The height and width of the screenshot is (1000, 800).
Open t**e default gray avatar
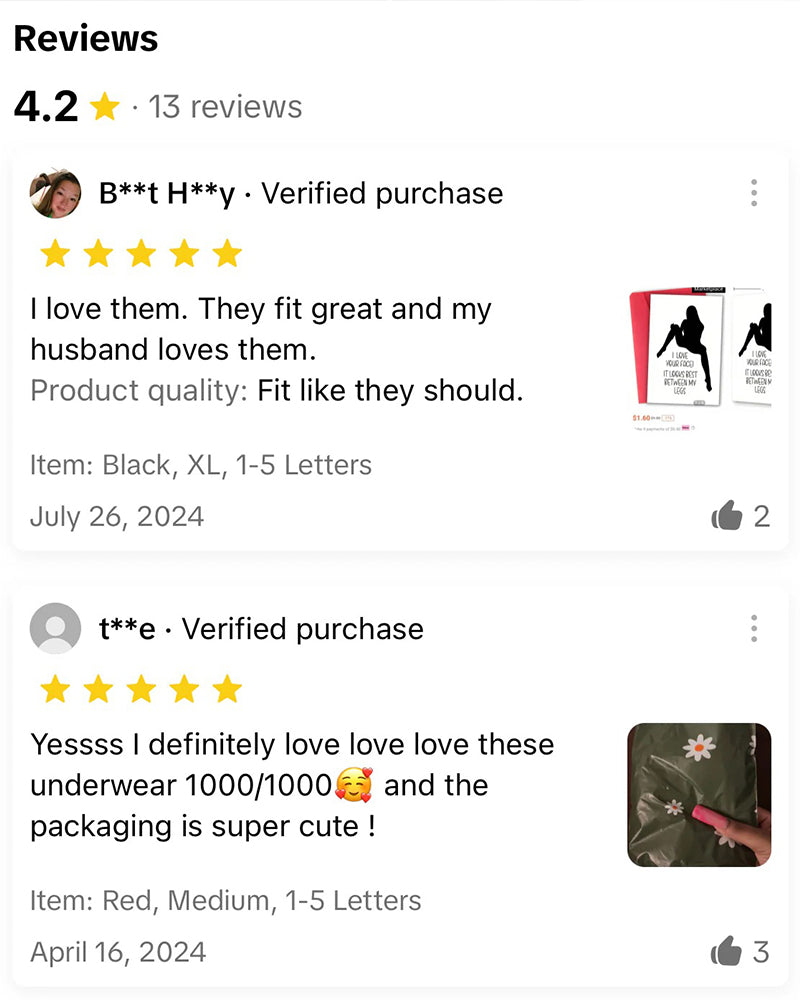56,628
